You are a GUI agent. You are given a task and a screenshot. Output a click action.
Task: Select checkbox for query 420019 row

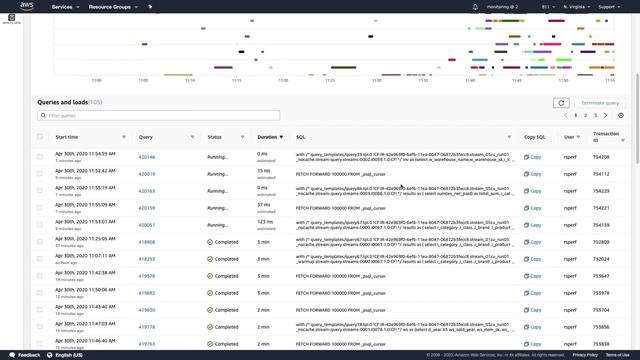coord(40,174)
